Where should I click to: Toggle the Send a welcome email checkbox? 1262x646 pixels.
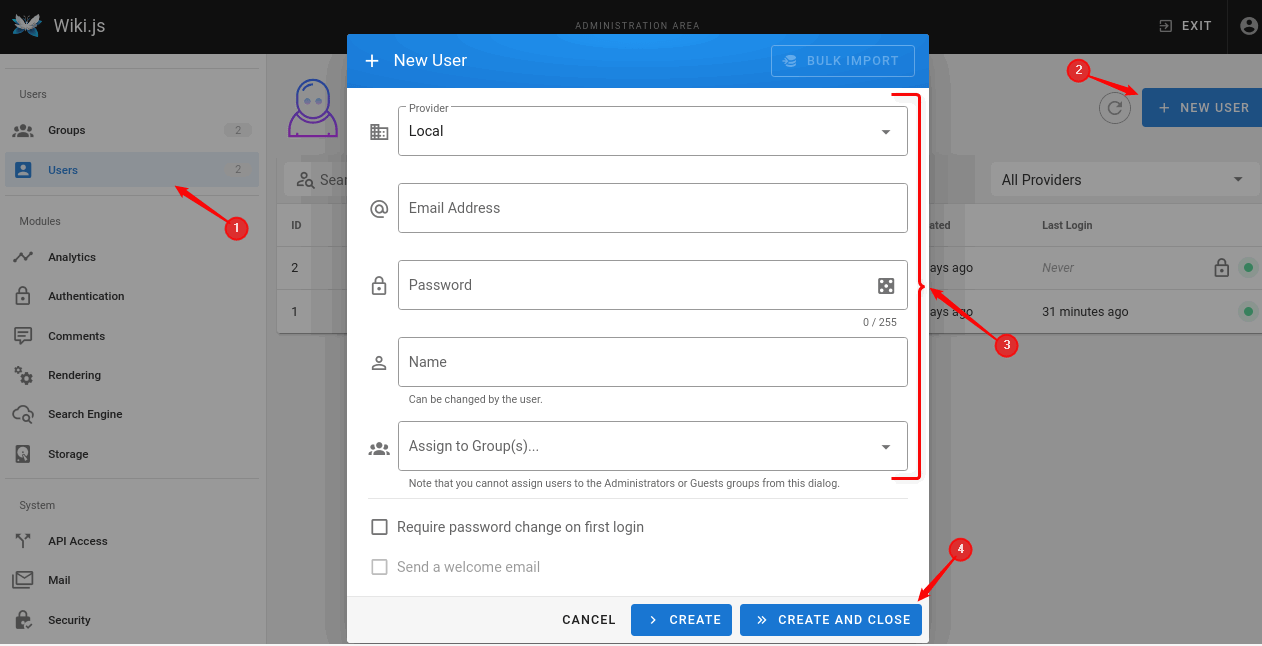(380, 567)
